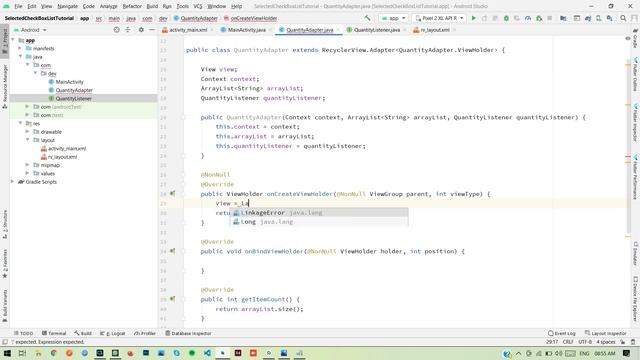Expand the manifests folder
Viewport: 640px width, 360px height.
20,48
